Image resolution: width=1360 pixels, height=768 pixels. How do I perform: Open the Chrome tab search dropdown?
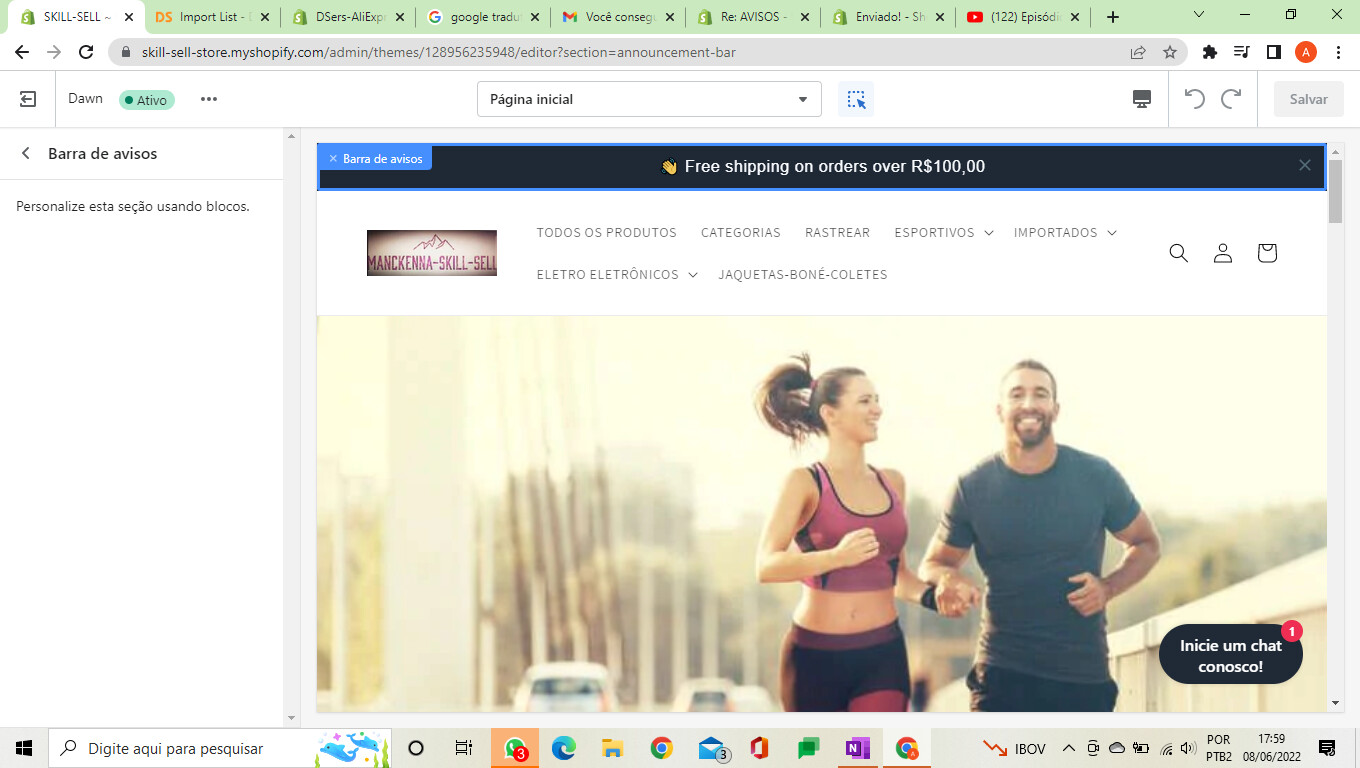pyautogui.click(x=1200, y=15)
